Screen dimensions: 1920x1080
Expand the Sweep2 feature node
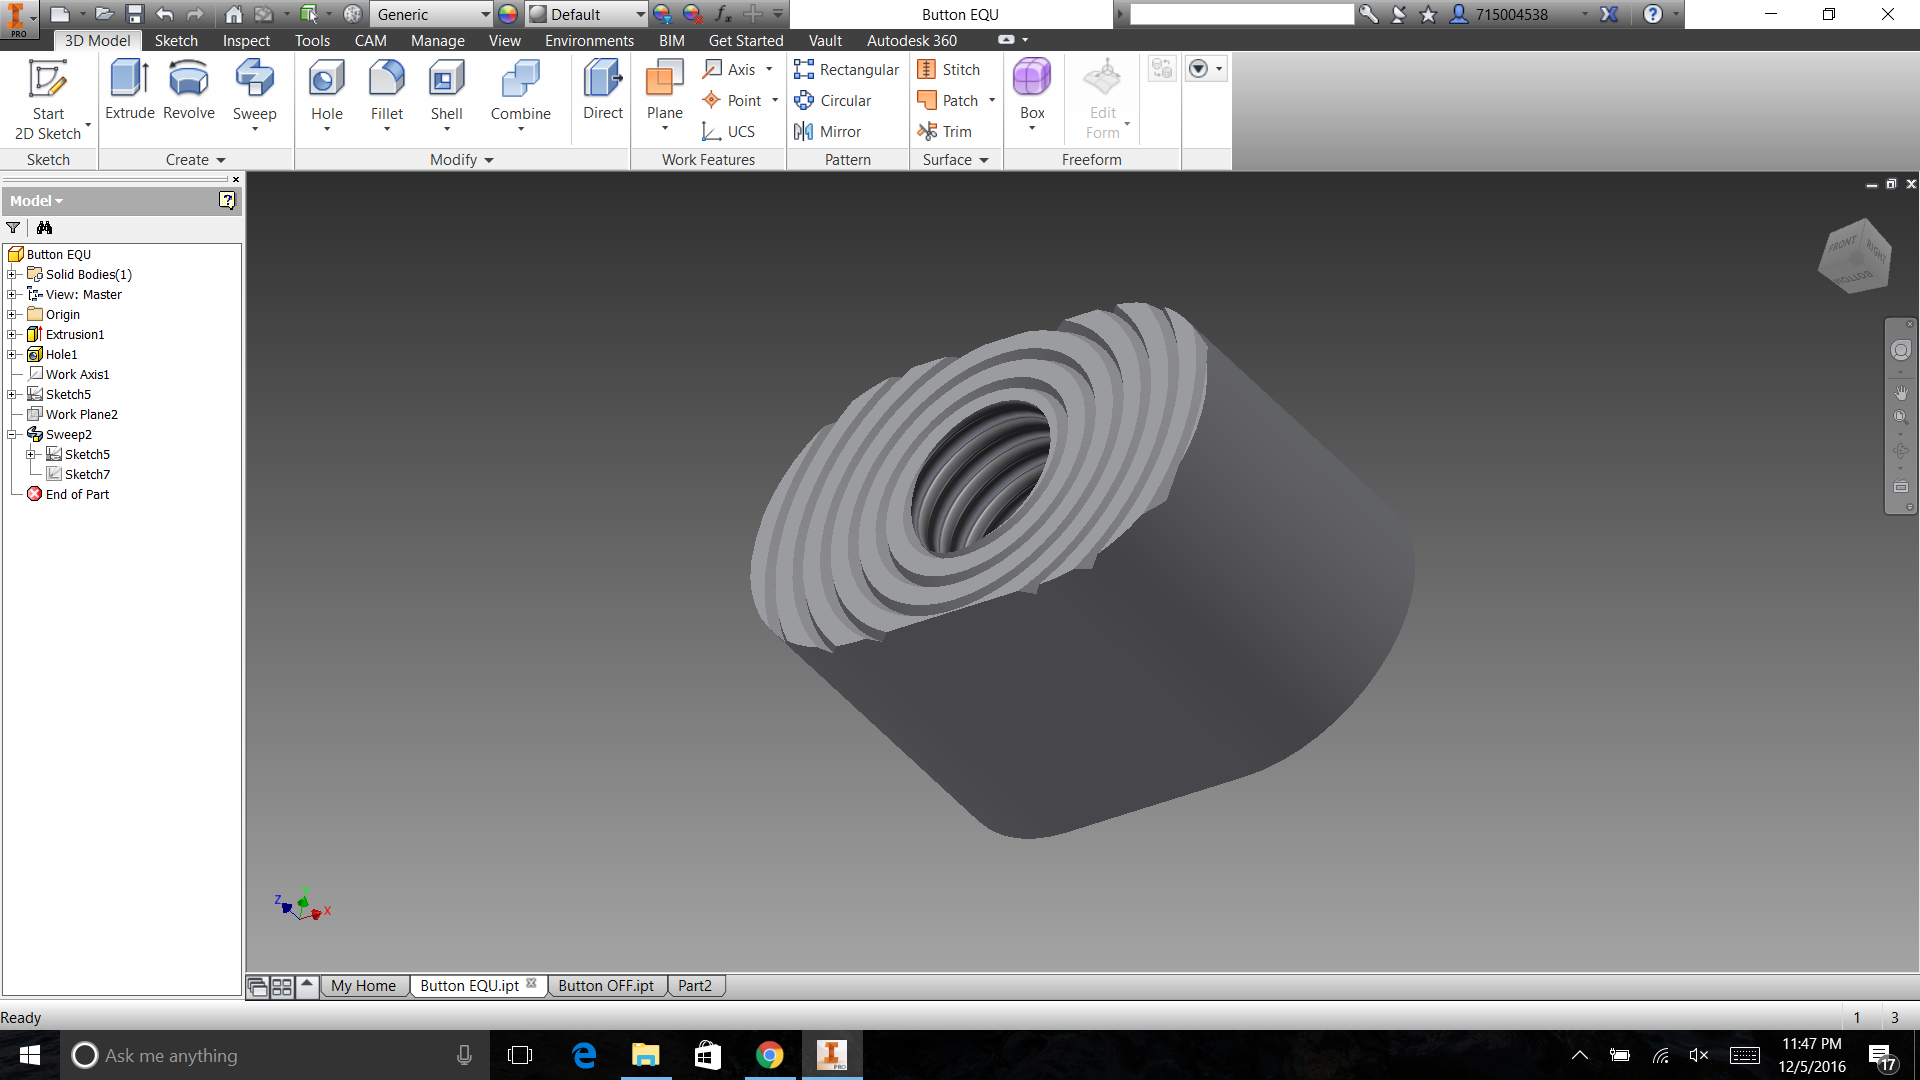(11, 434)
